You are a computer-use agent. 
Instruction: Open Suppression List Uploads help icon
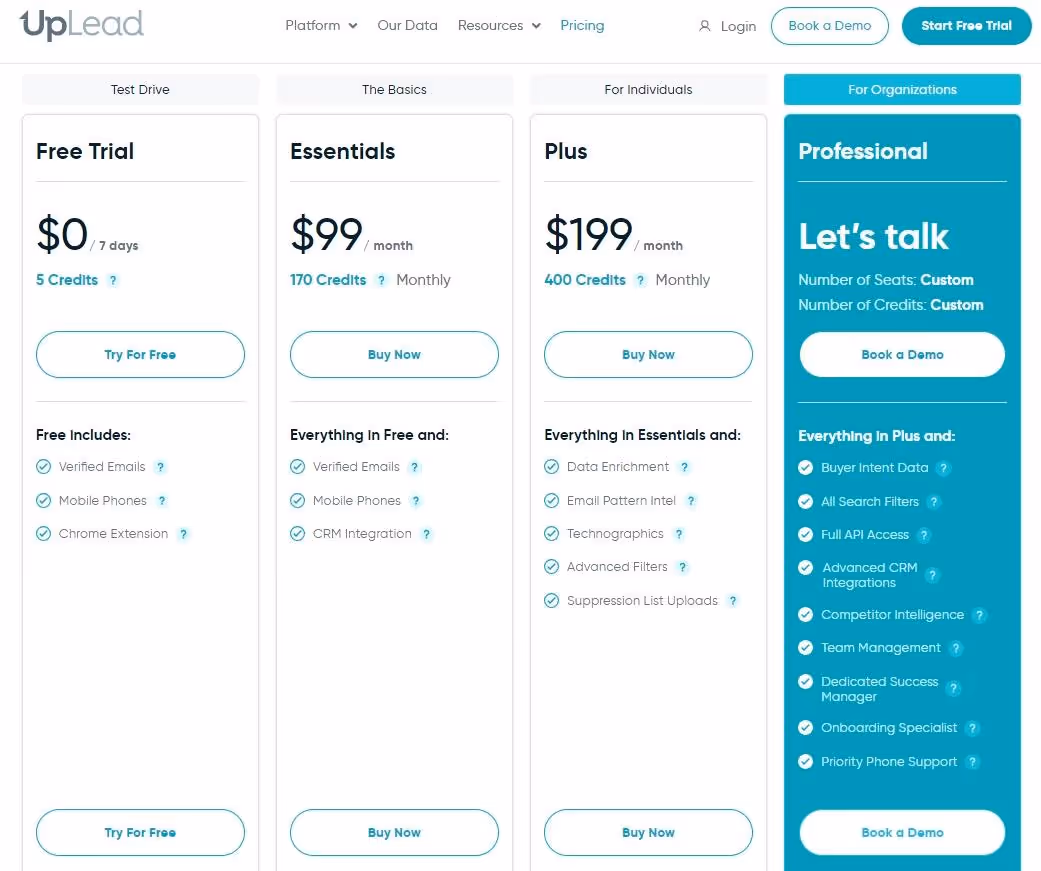click(x=734, y=600)
